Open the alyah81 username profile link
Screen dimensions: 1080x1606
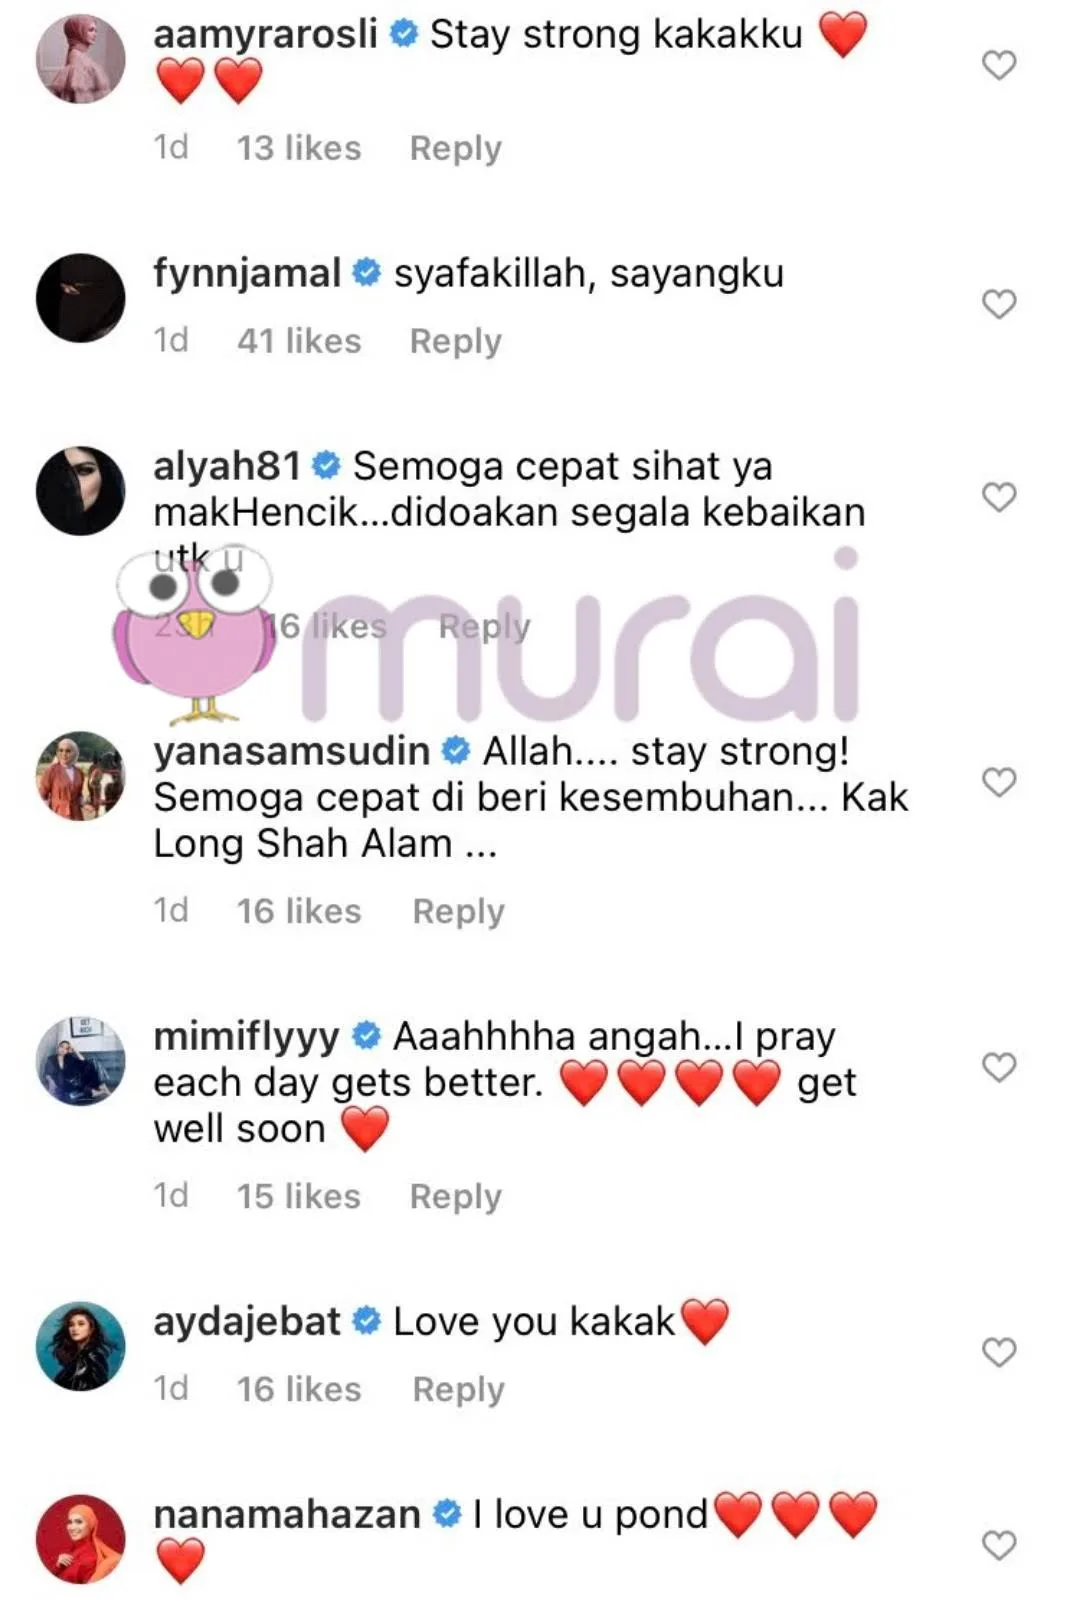227,466
